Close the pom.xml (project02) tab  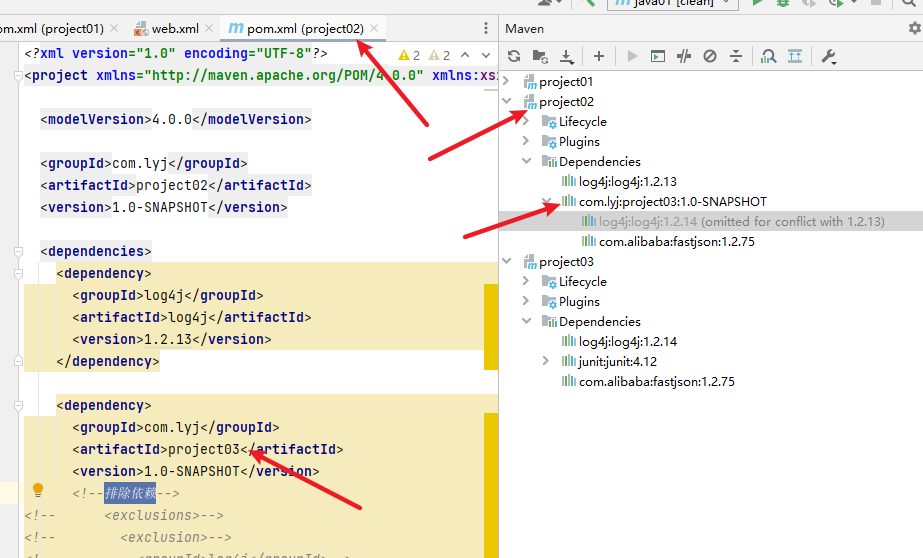click(374, 28)
